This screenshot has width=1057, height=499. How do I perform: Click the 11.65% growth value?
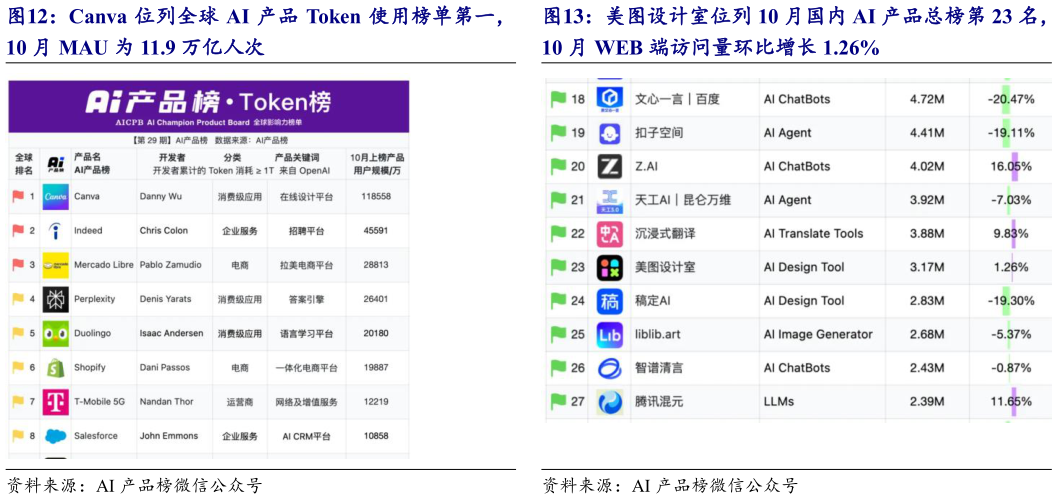1011,402
